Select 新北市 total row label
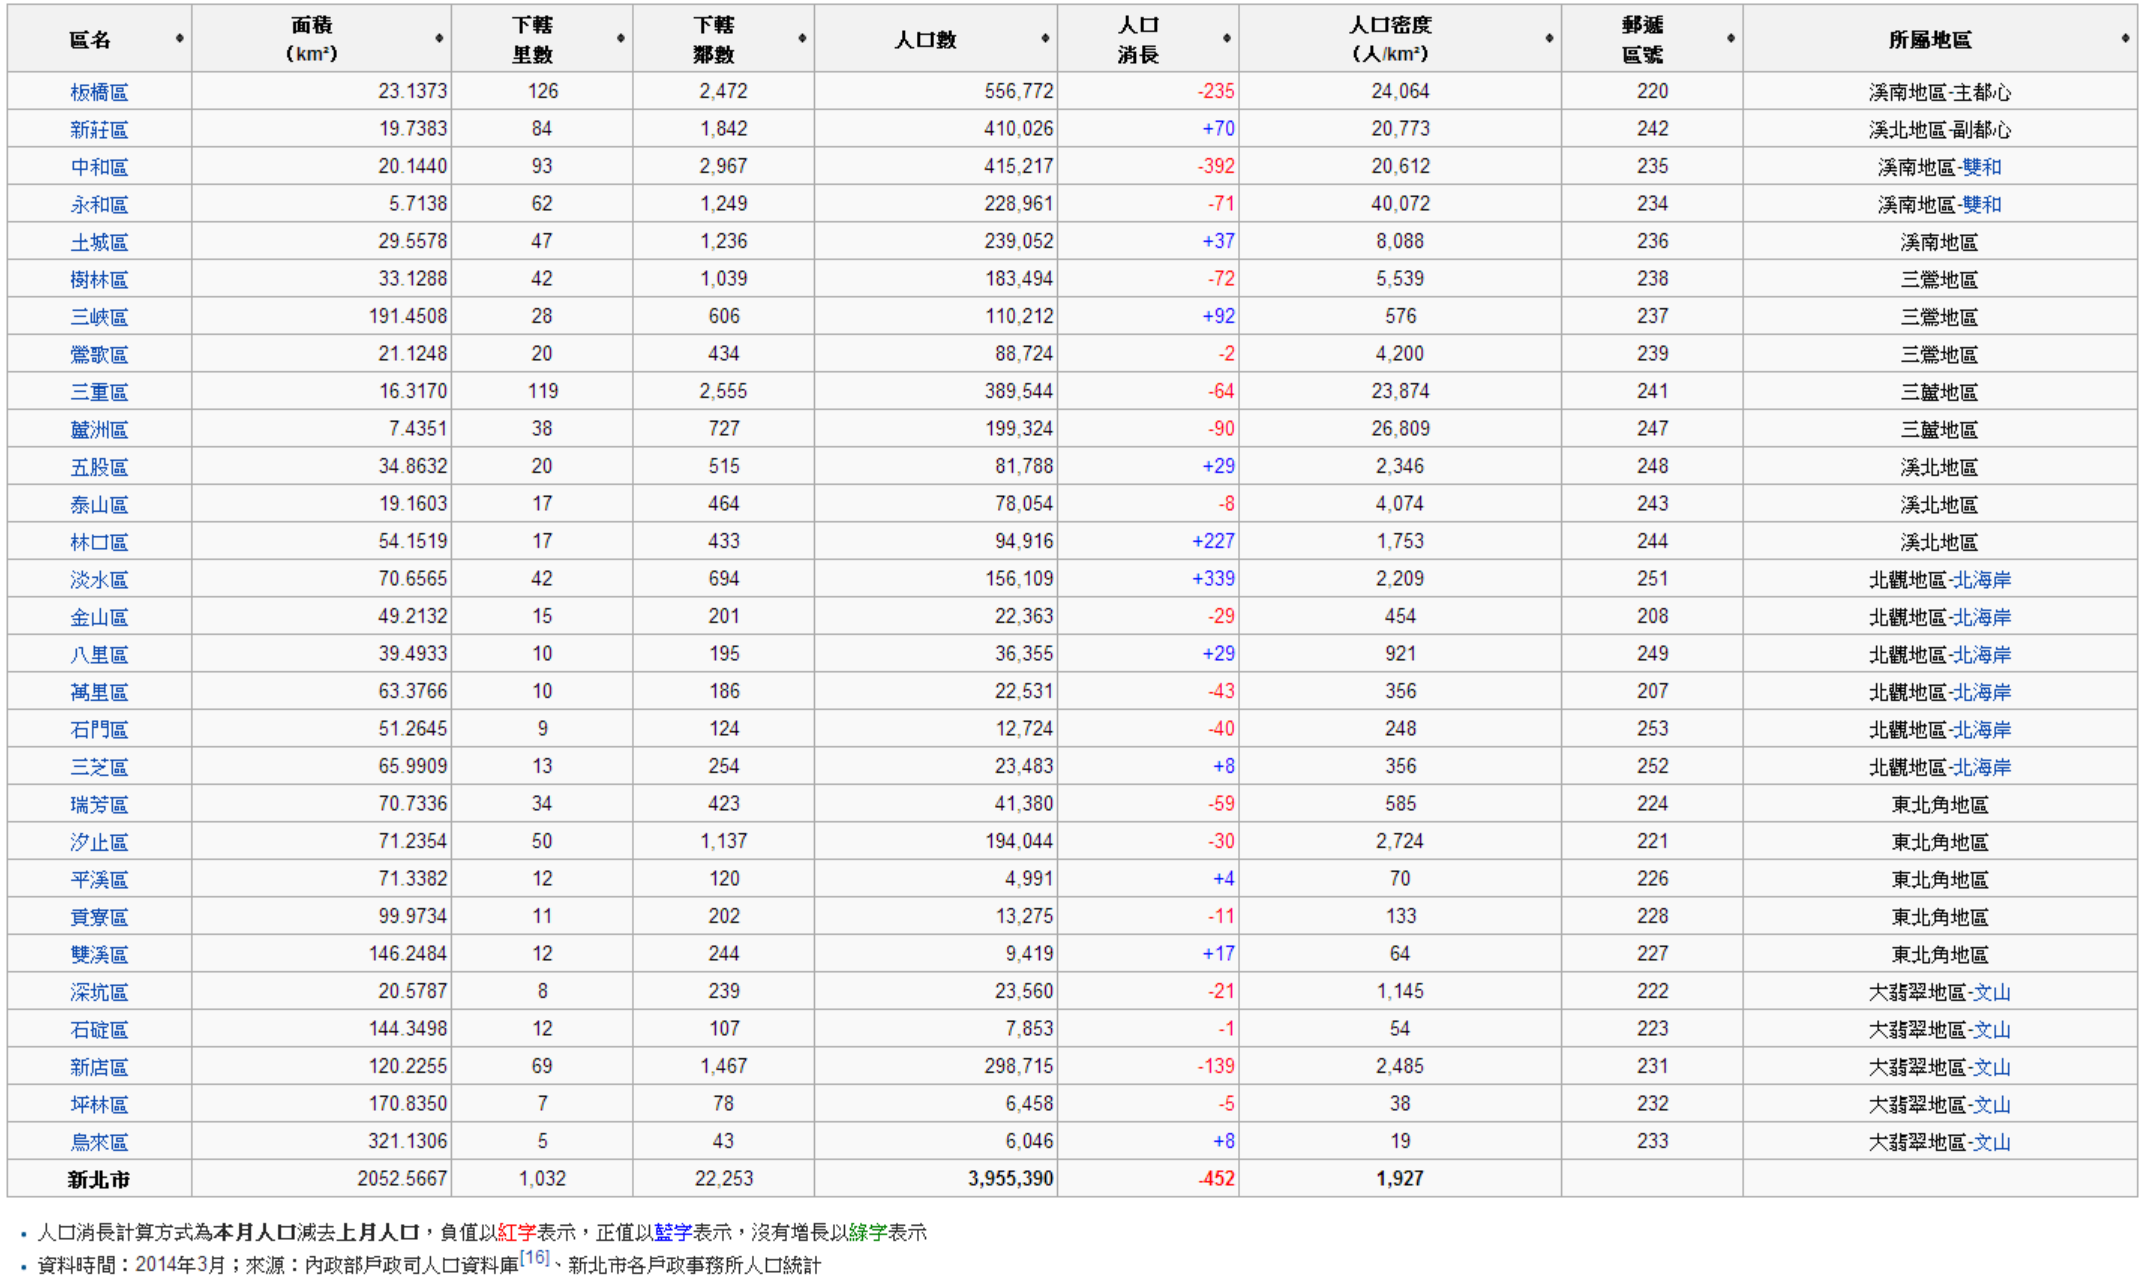Image resolution: width=2142 pixels, height=1283 pixels. (x=99, y=1179)
